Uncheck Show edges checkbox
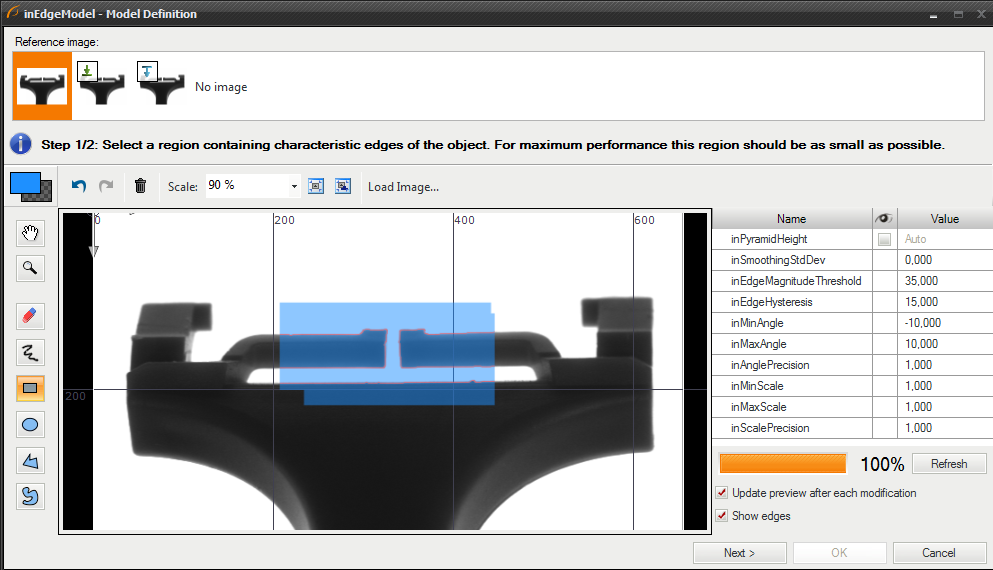 pos(722,516)
